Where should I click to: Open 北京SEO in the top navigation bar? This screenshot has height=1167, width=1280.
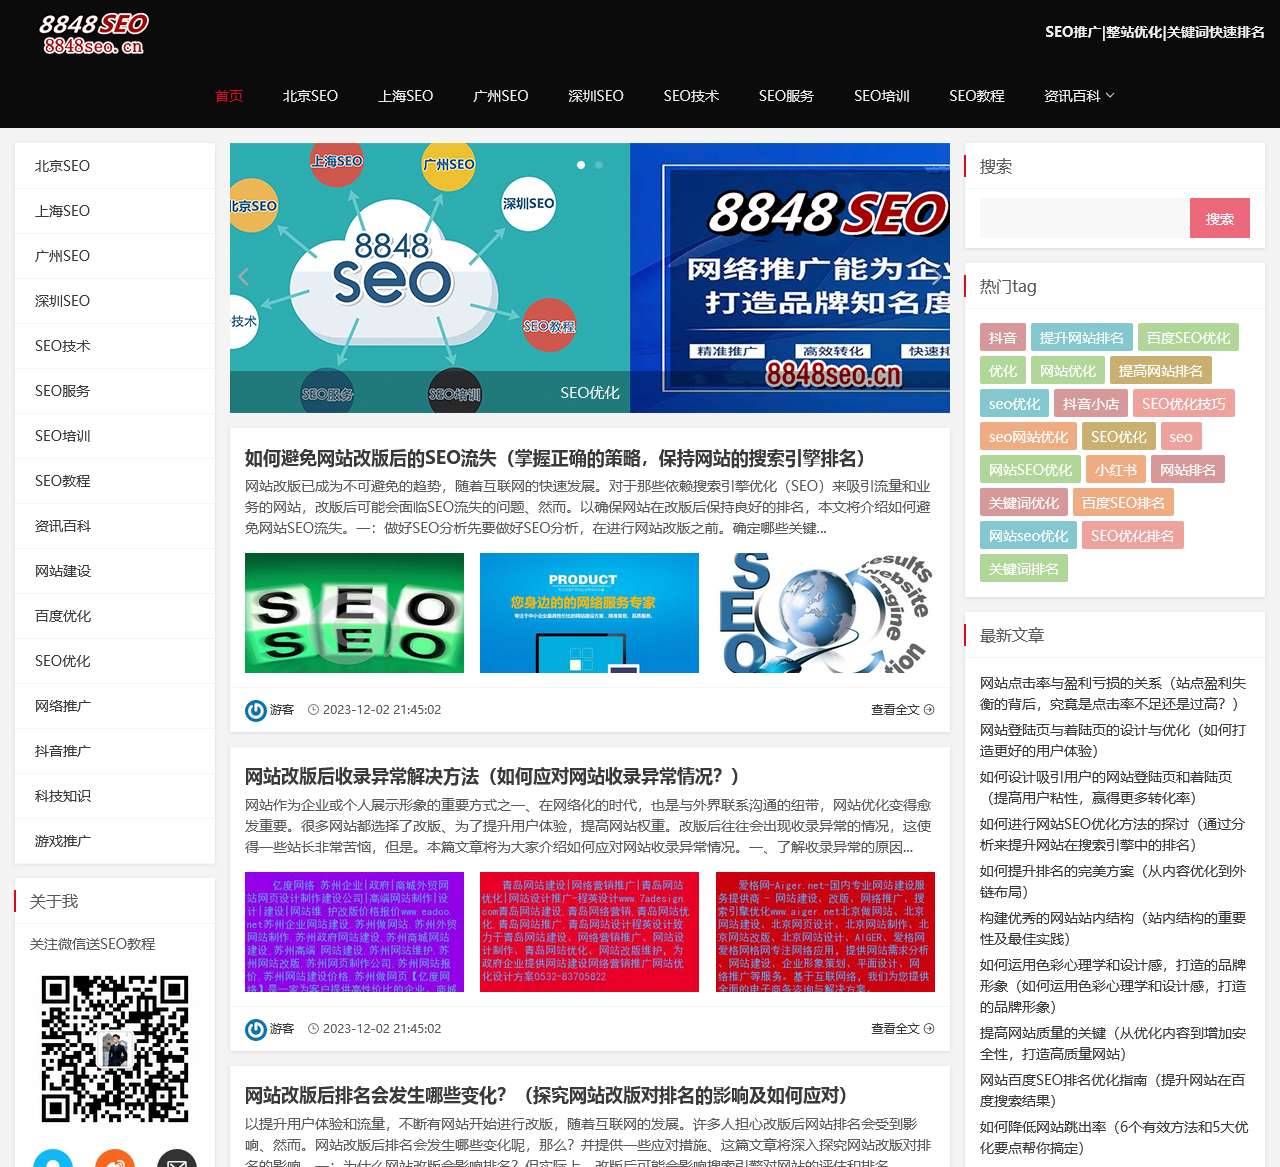pos(310,96)
